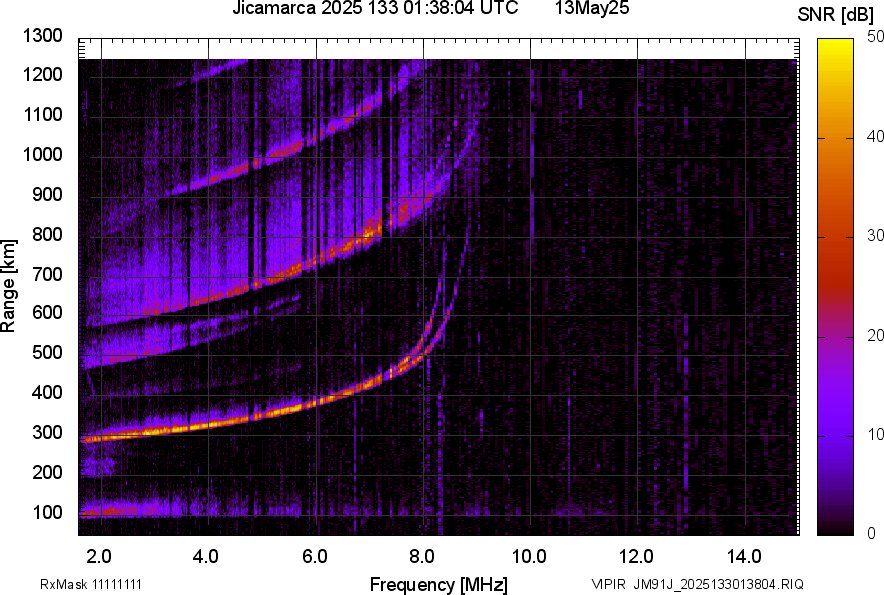Click the colorbar tick label '50'

click(x=875, y=37)
